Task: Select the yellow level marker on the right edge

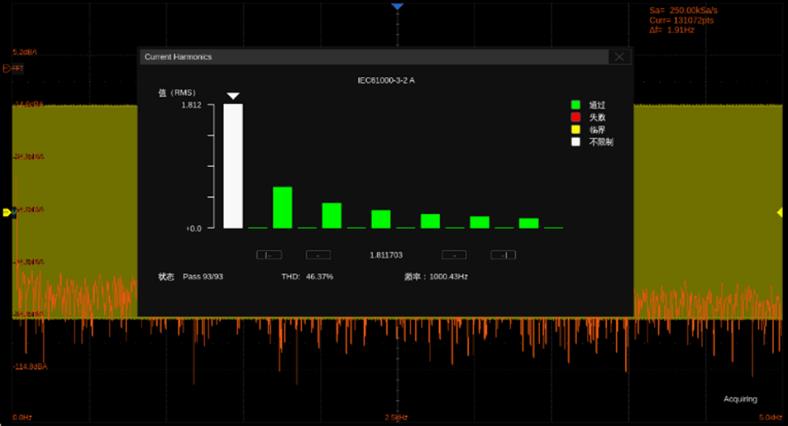Action: coord(780,212)
